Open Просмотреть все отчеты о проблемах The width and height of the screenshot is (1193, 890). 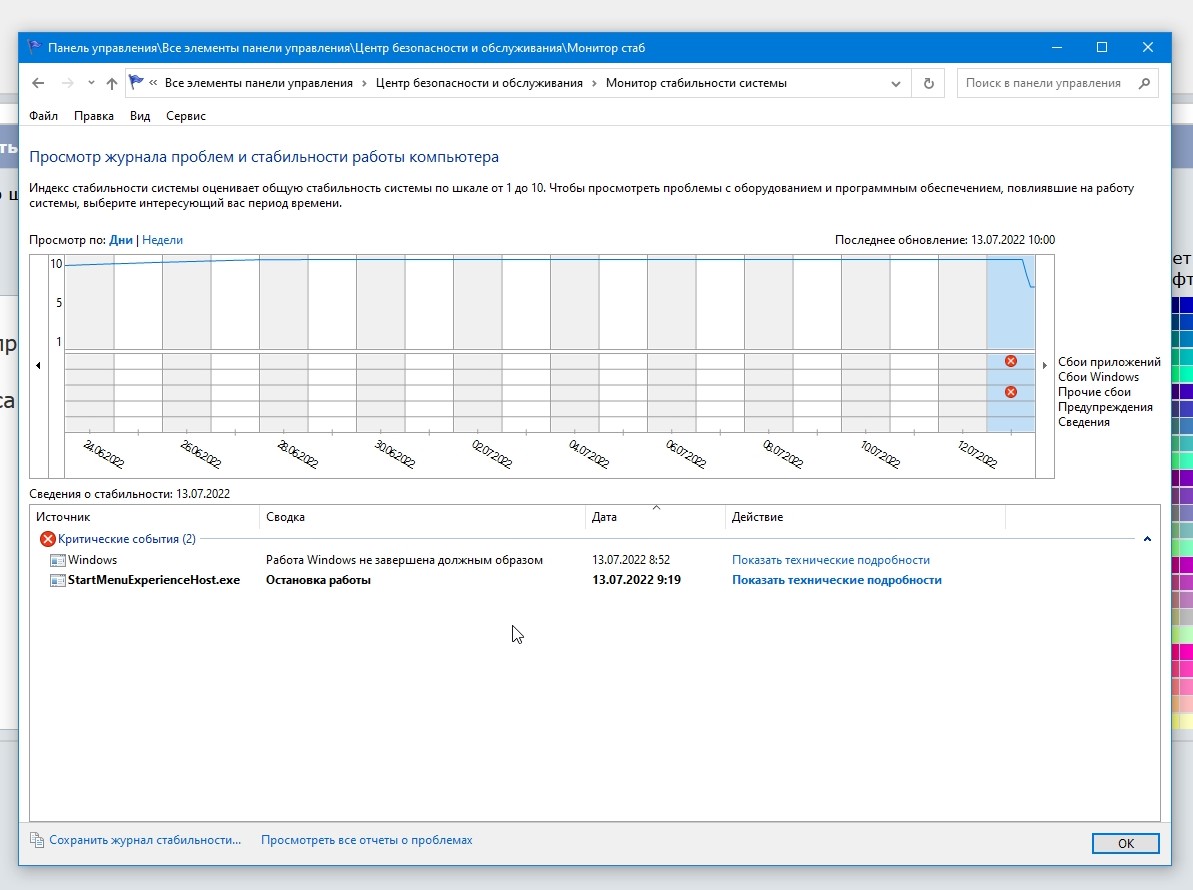click(367, 840)
